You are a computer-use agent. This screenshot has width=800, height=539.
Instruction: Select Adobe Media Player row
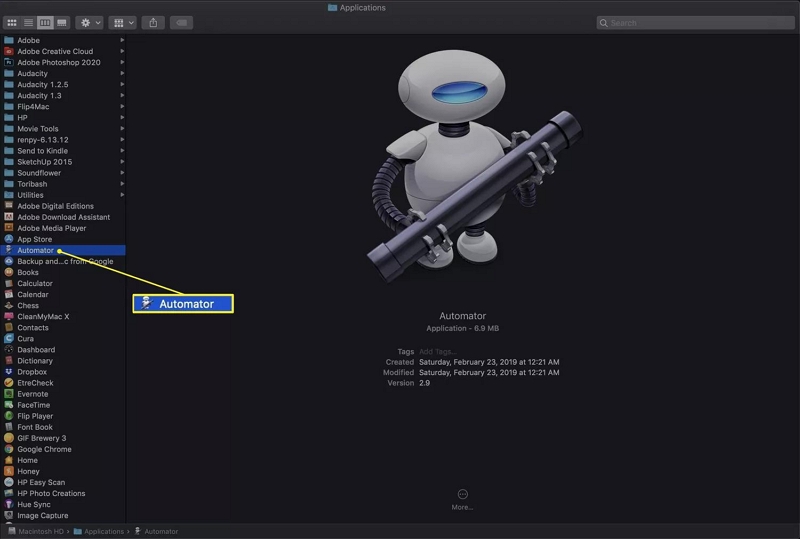[x=63, y=228]
